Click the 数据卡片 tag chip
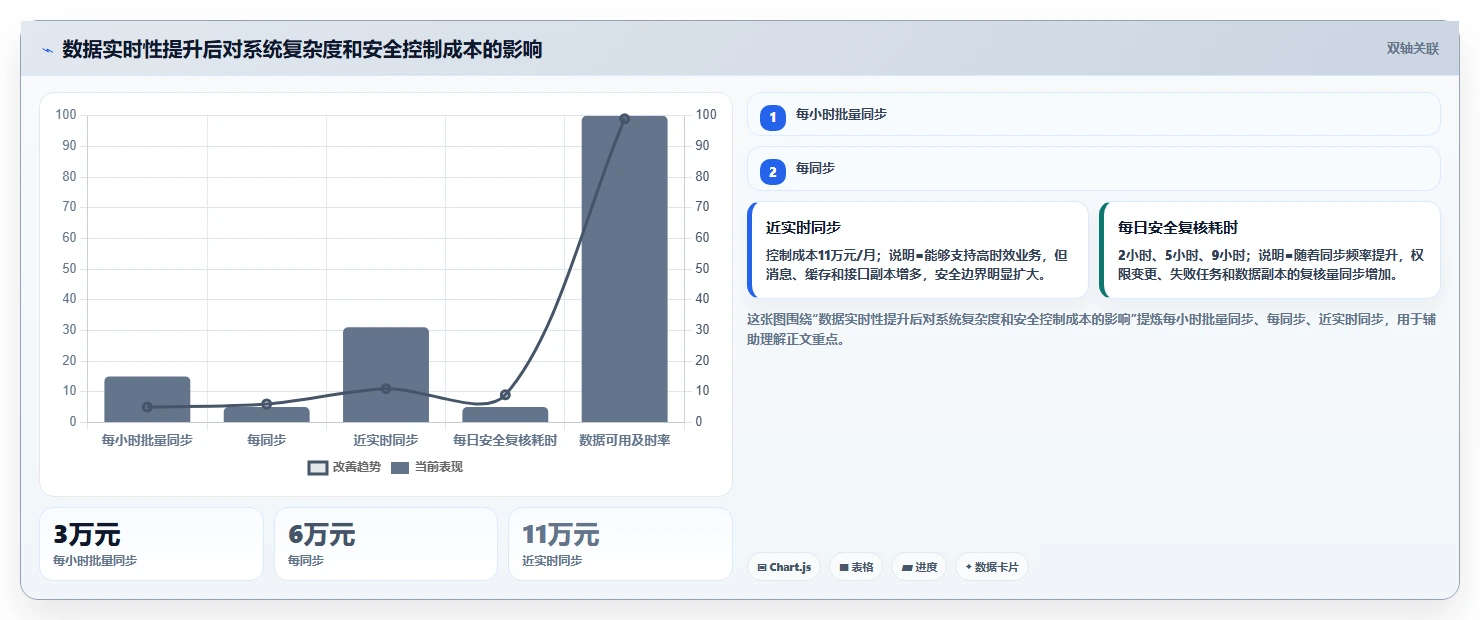Image resolution: width=1480 pixels, height=620 pixels. (x=992, y=567)
